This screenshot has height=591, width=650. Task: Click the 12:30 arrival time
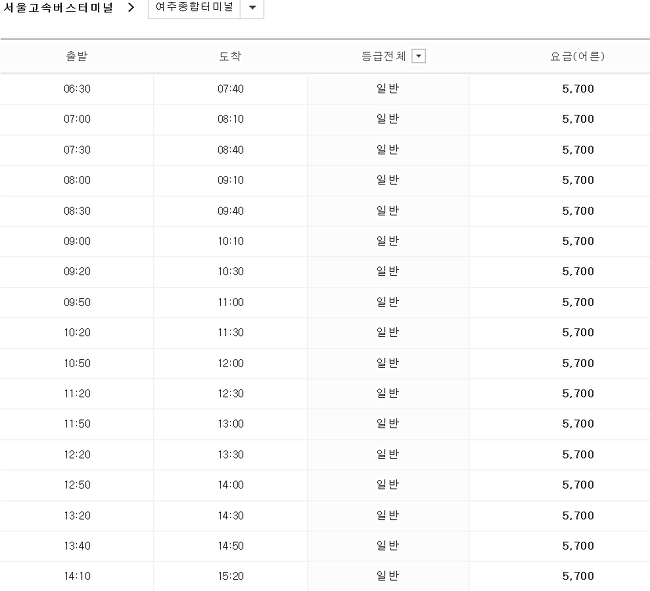pyautogui.click(x=230, y=393)
